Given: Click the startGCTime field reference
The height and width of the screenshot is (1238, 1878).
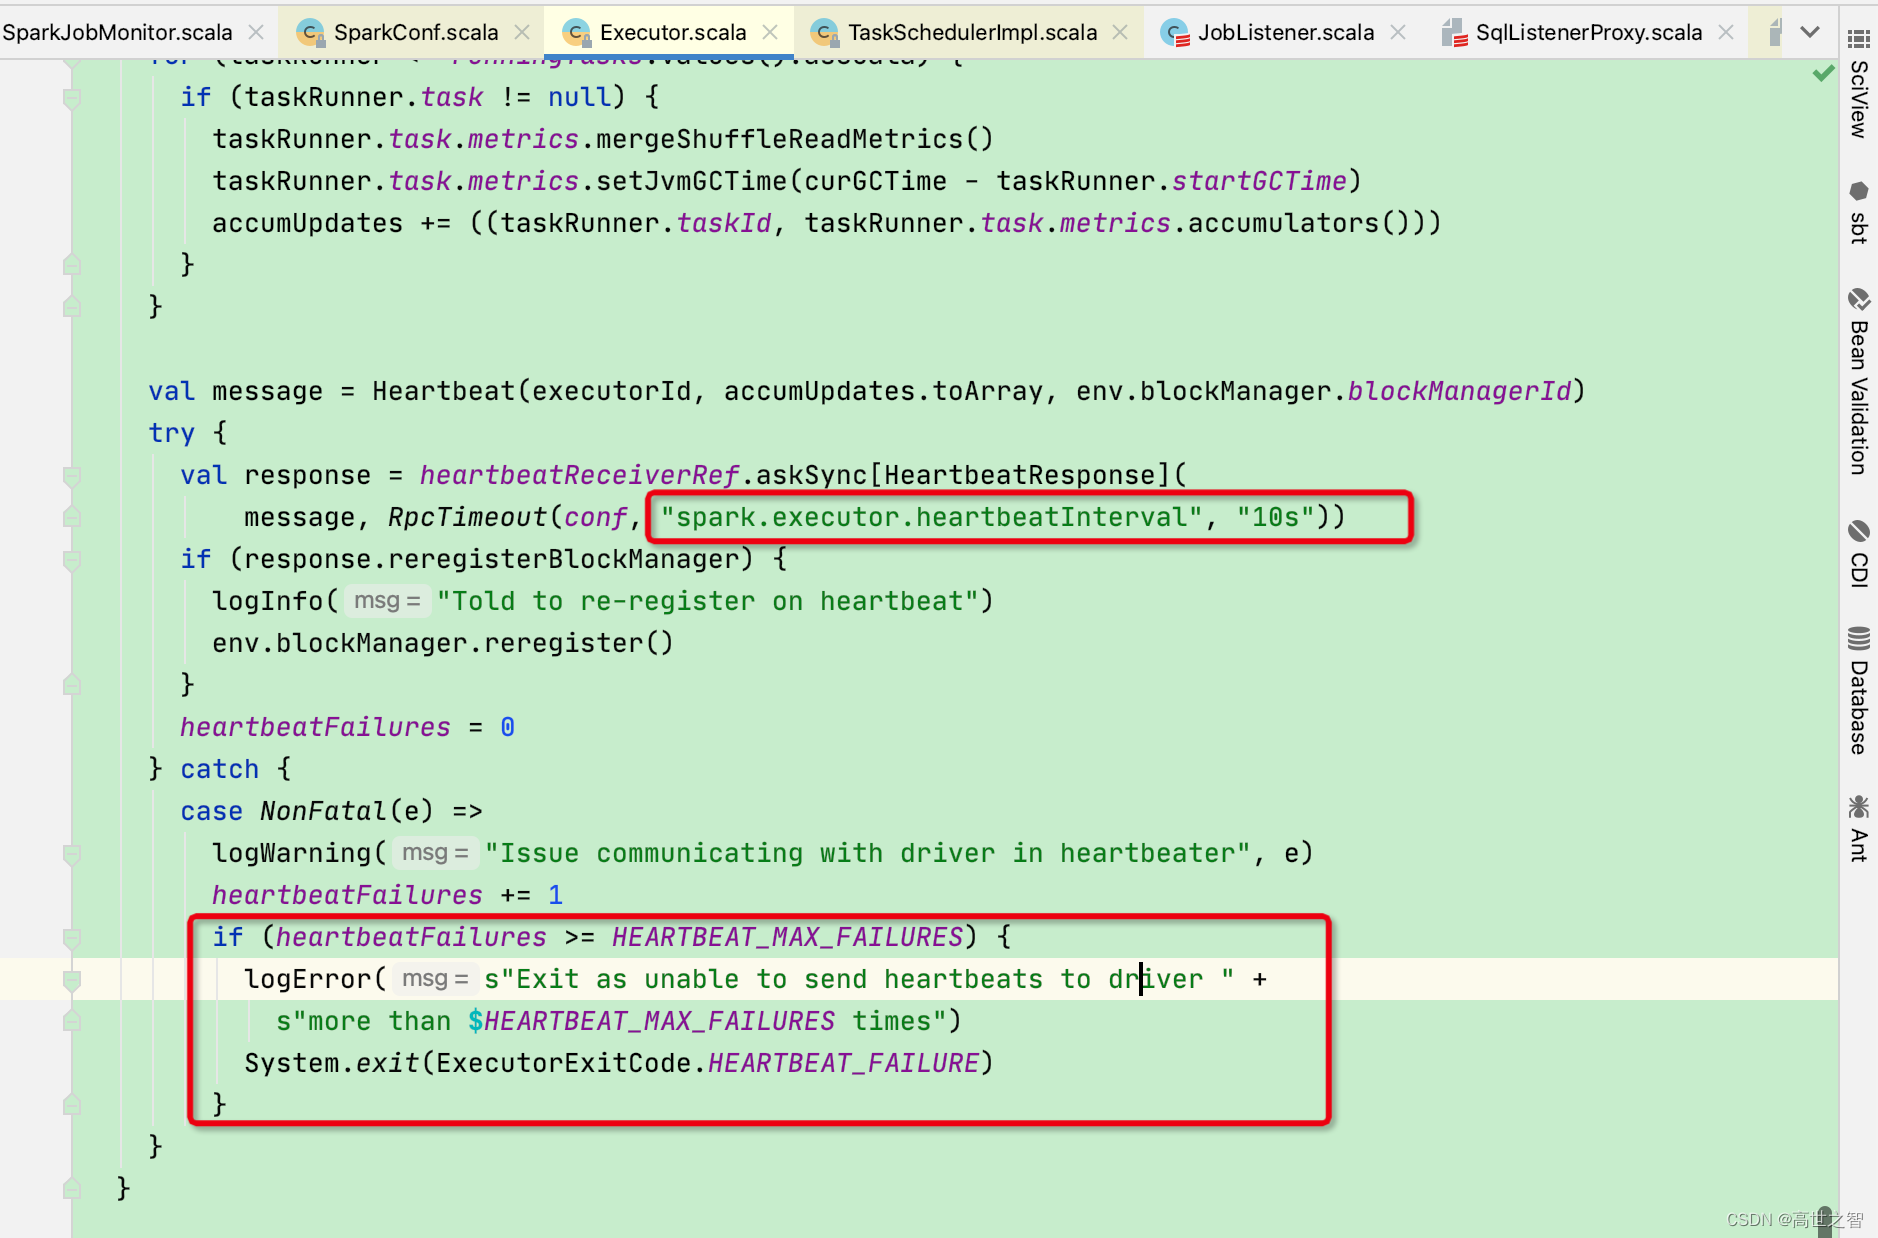Looking at the screenshot, I should click(1259, 181).
